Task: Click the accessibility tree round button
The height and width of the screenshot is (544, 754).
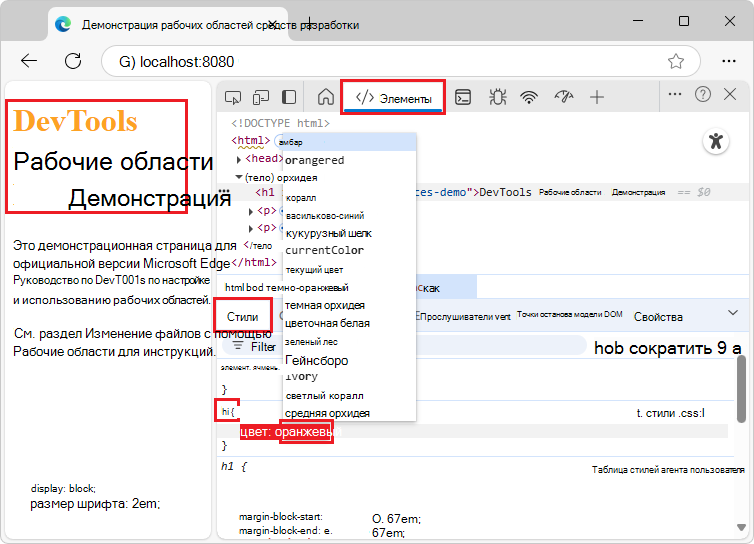Action: [716, 141]
